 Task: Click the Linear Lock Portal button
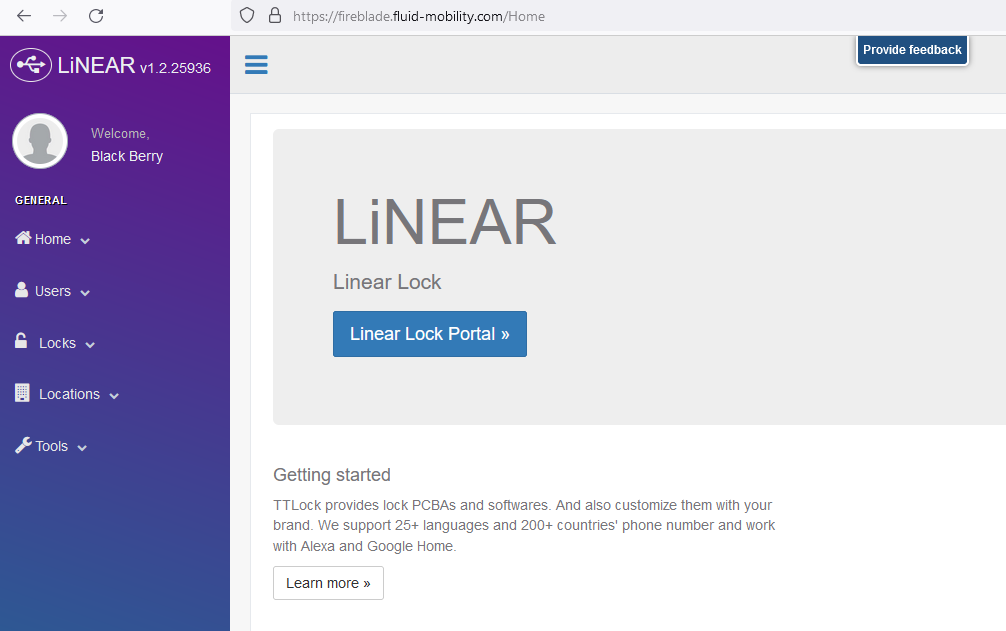(x=429, y=334)
